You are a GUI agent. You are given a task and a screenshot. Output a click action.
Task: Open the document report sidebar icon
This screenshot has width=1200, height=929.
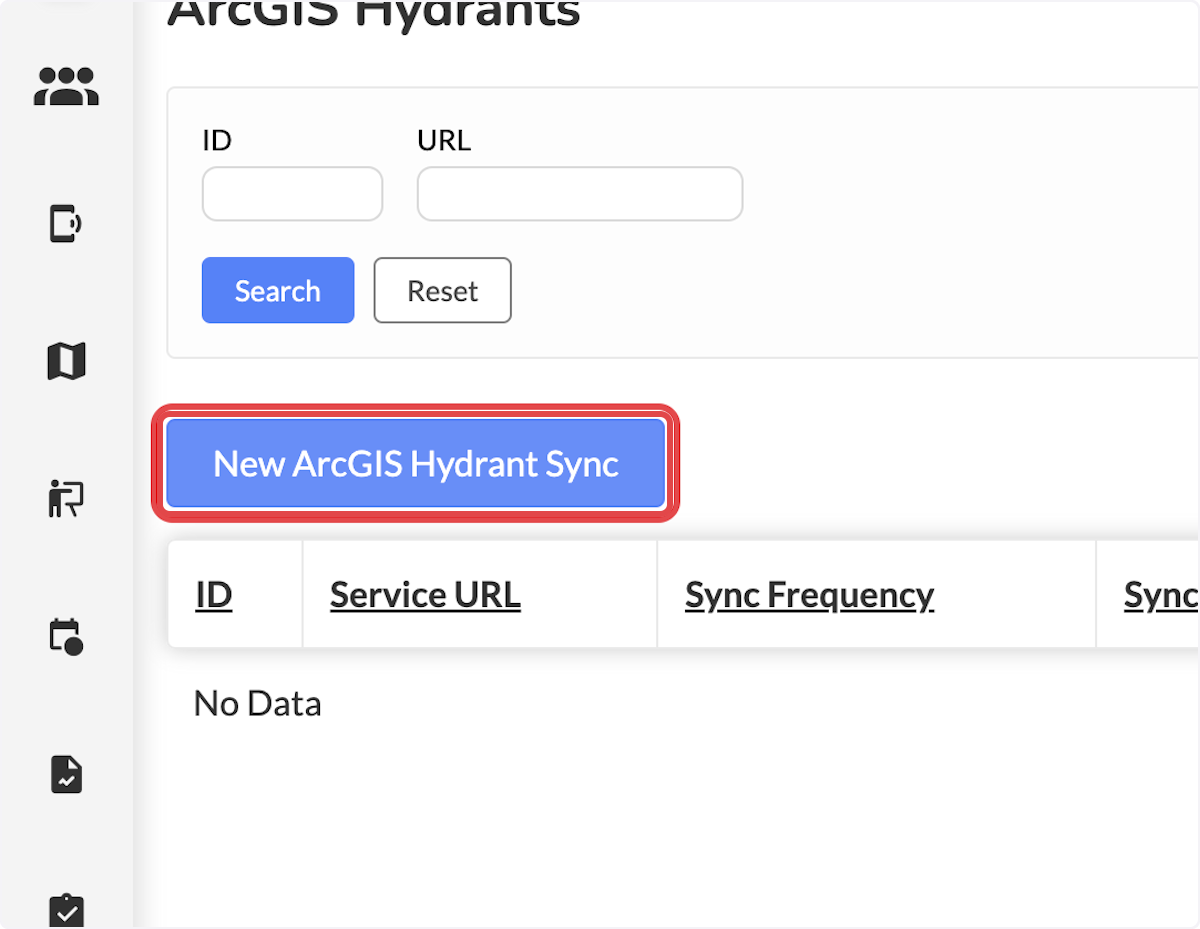(x=66, y=774)
